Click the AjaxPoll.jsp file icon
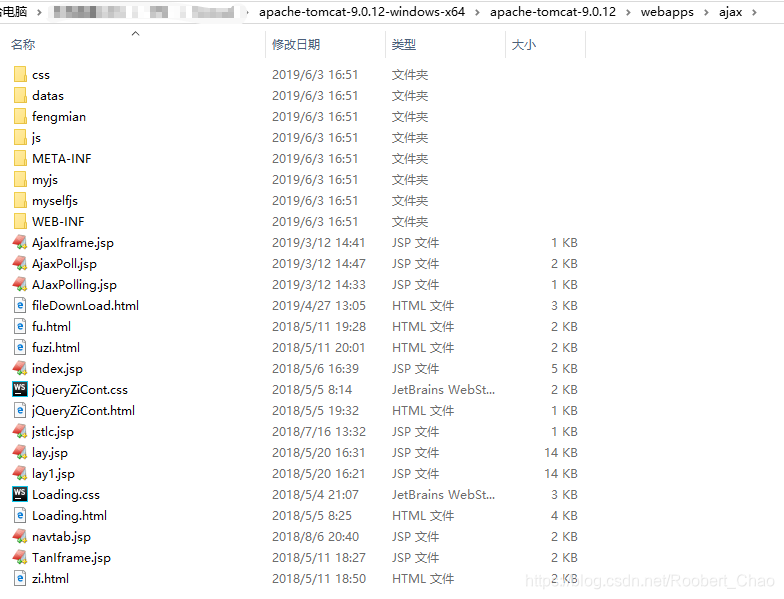The image size is (784, 599). pyautogui.click(x=20, y=264)
